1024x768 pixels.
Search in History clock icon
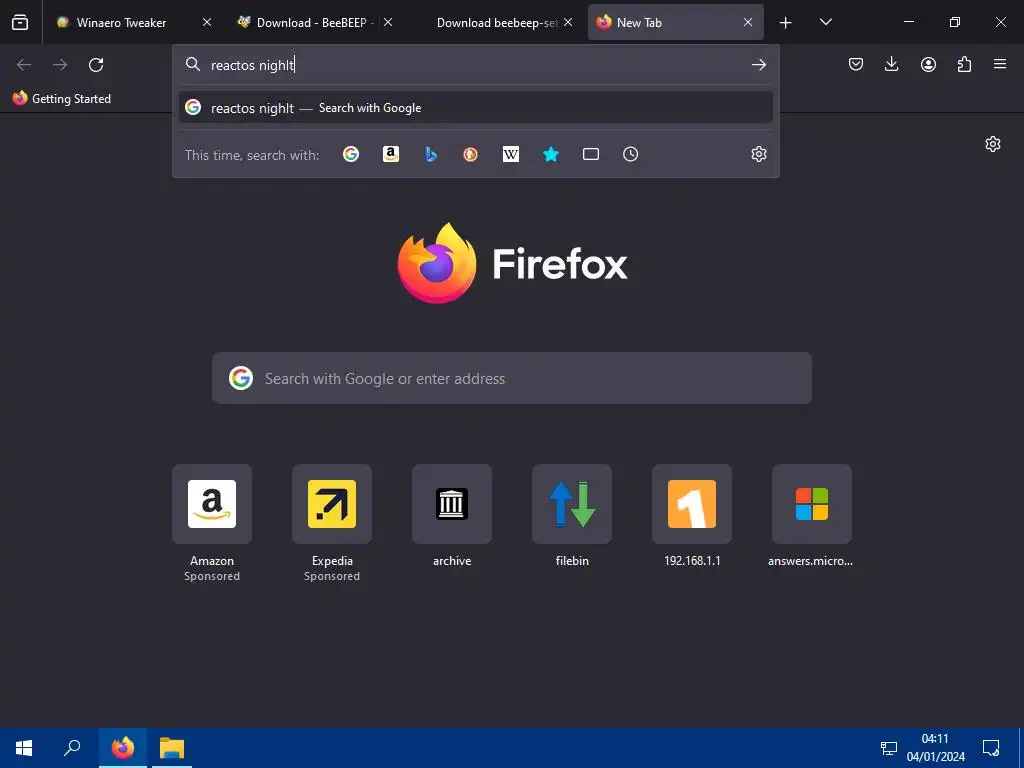tap(630, 154)
